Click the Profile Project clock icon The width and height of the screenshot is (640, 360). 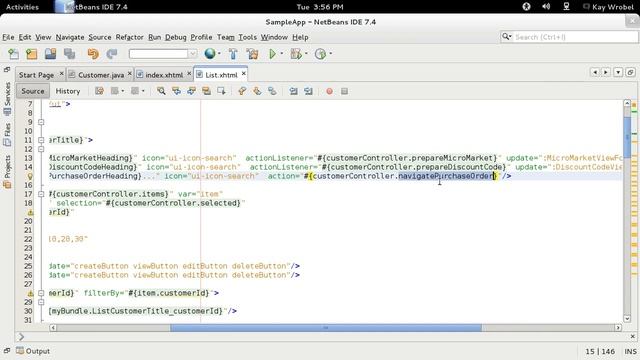point(320,54)
